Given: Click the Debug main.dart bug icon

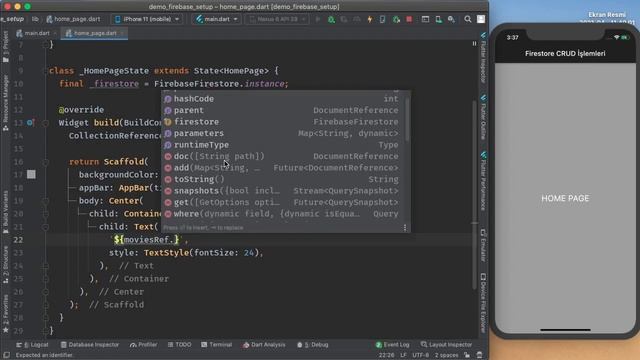Looking at the screenshot, I should pos(331,19).
